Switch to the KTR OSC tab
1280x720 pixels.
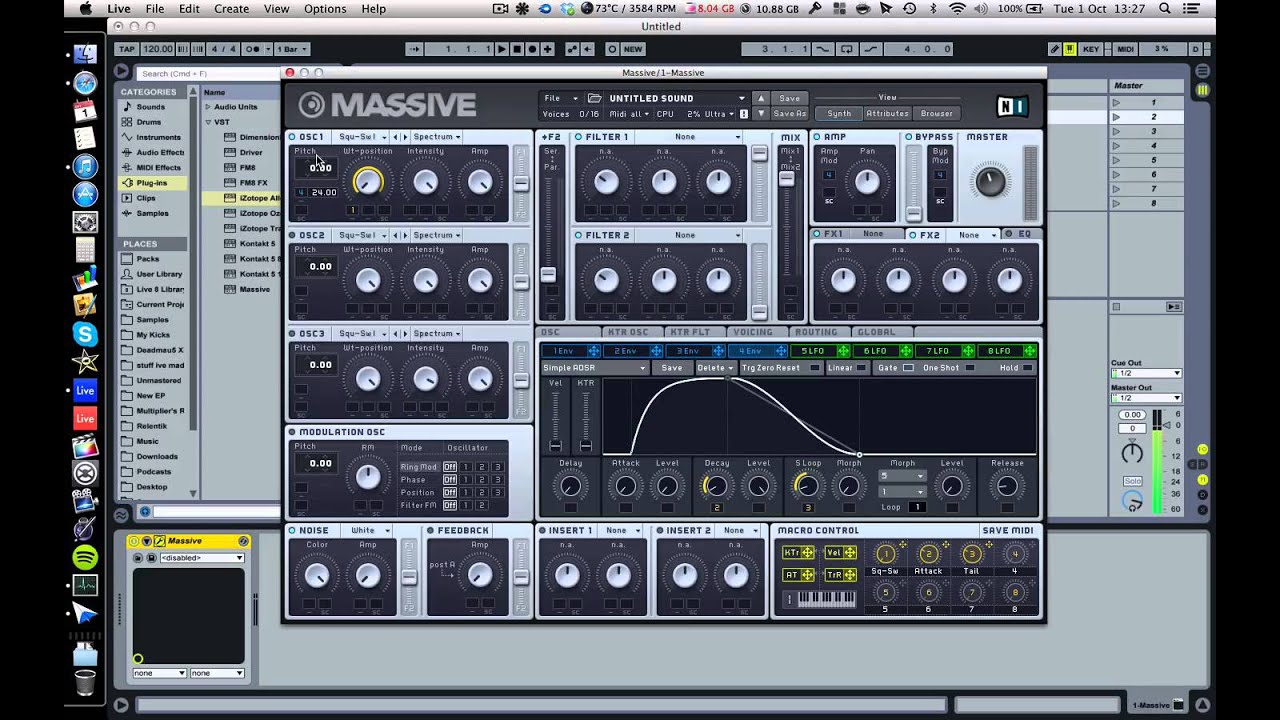[x=631, y=332]
